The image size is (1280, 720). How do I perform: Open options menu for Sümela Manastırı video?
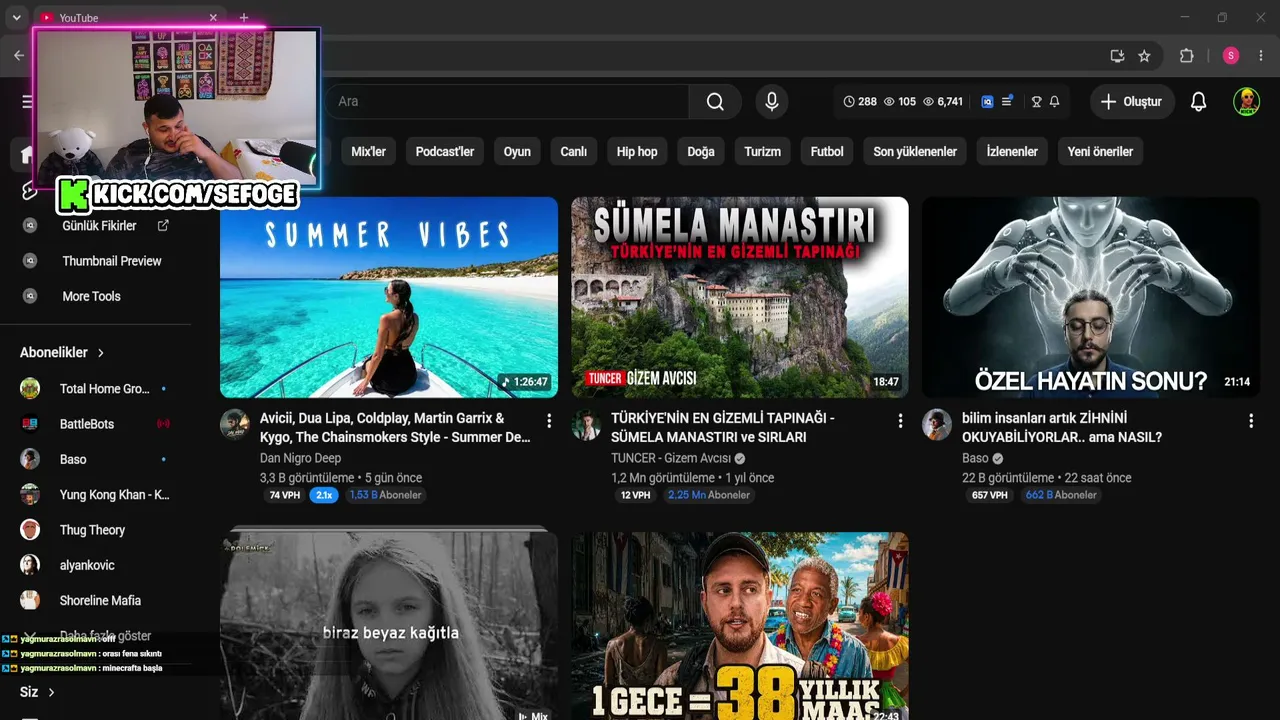click(x=900, y=421)
